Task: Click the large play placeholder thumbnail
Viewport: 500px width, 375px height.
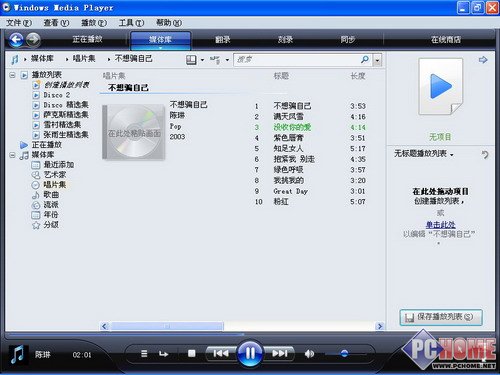Action: (x=441, y=87)
